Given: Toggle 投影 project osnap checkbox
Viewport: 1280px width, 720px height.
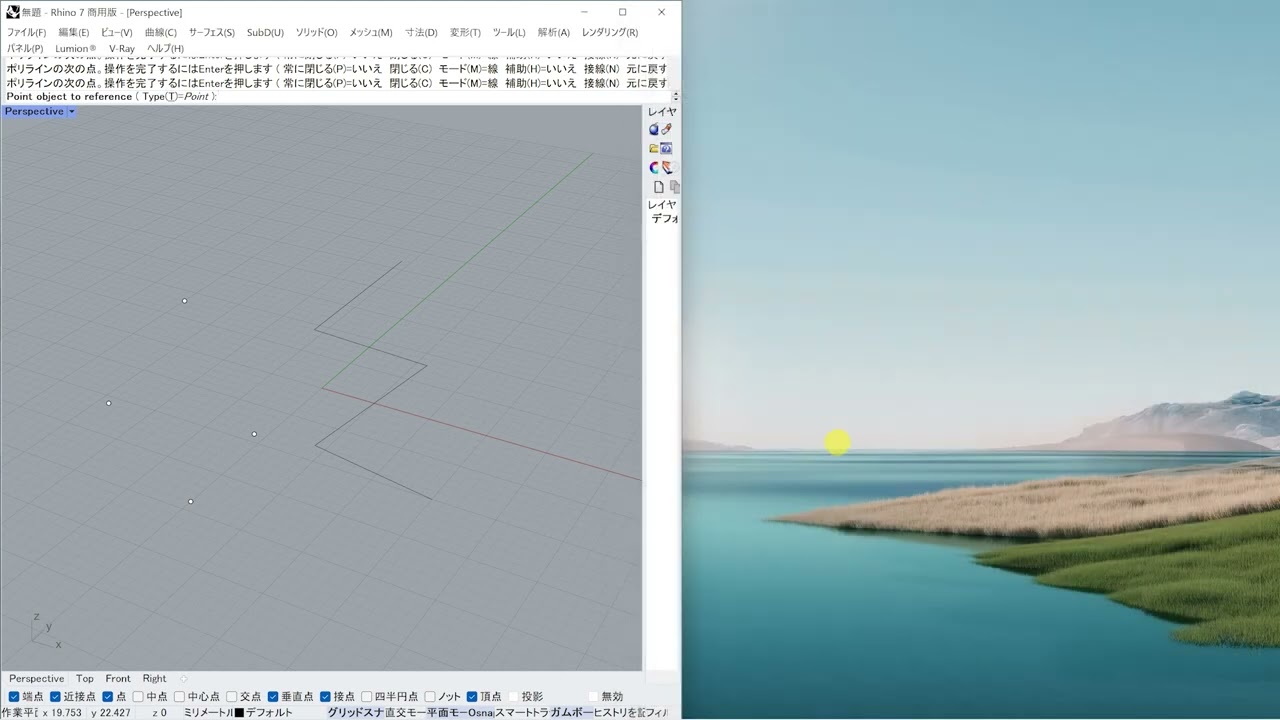Looking at the screenshot, I should coord(514,697).
